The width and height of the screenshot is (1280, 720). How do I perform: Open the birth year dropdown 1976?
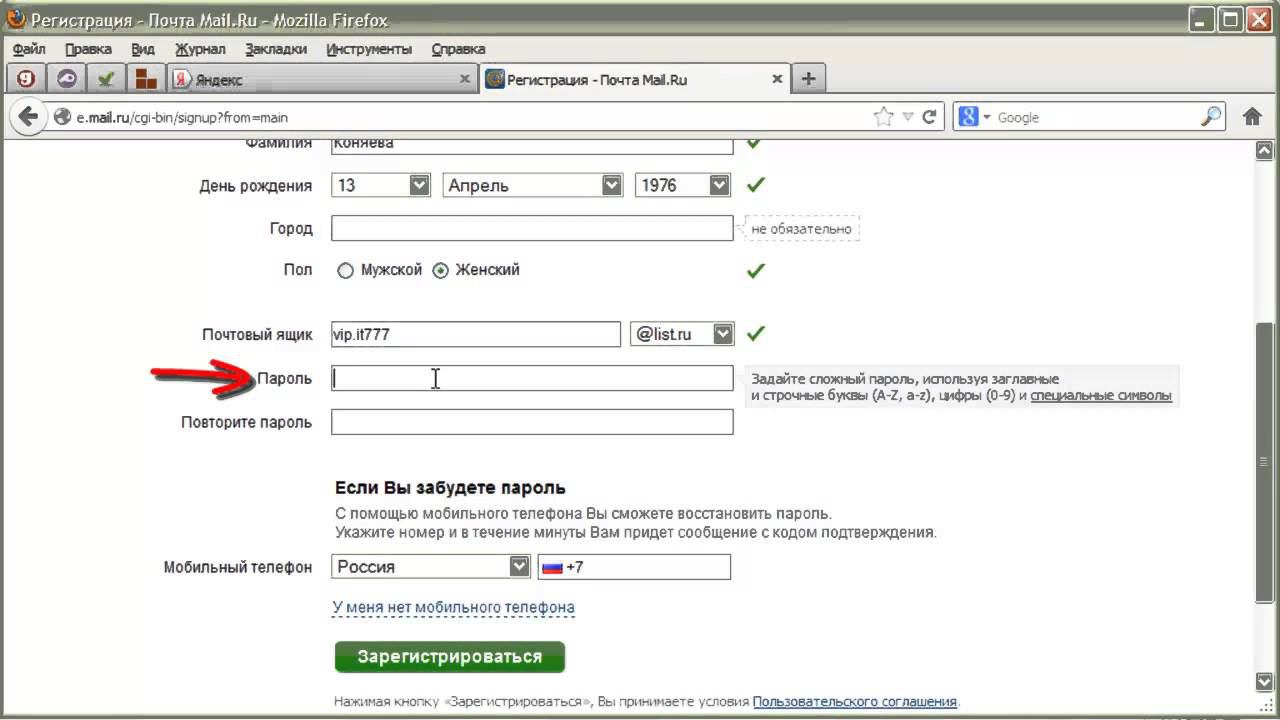click(683, 185)
